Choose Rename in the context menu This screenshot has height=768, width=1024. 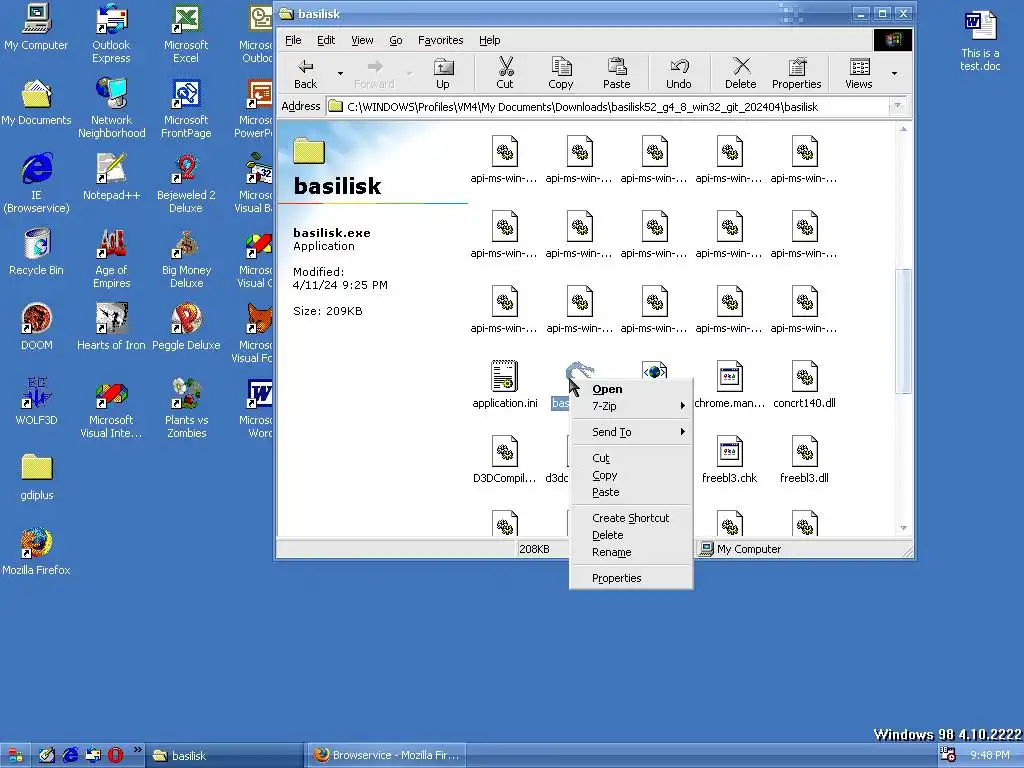631,552
